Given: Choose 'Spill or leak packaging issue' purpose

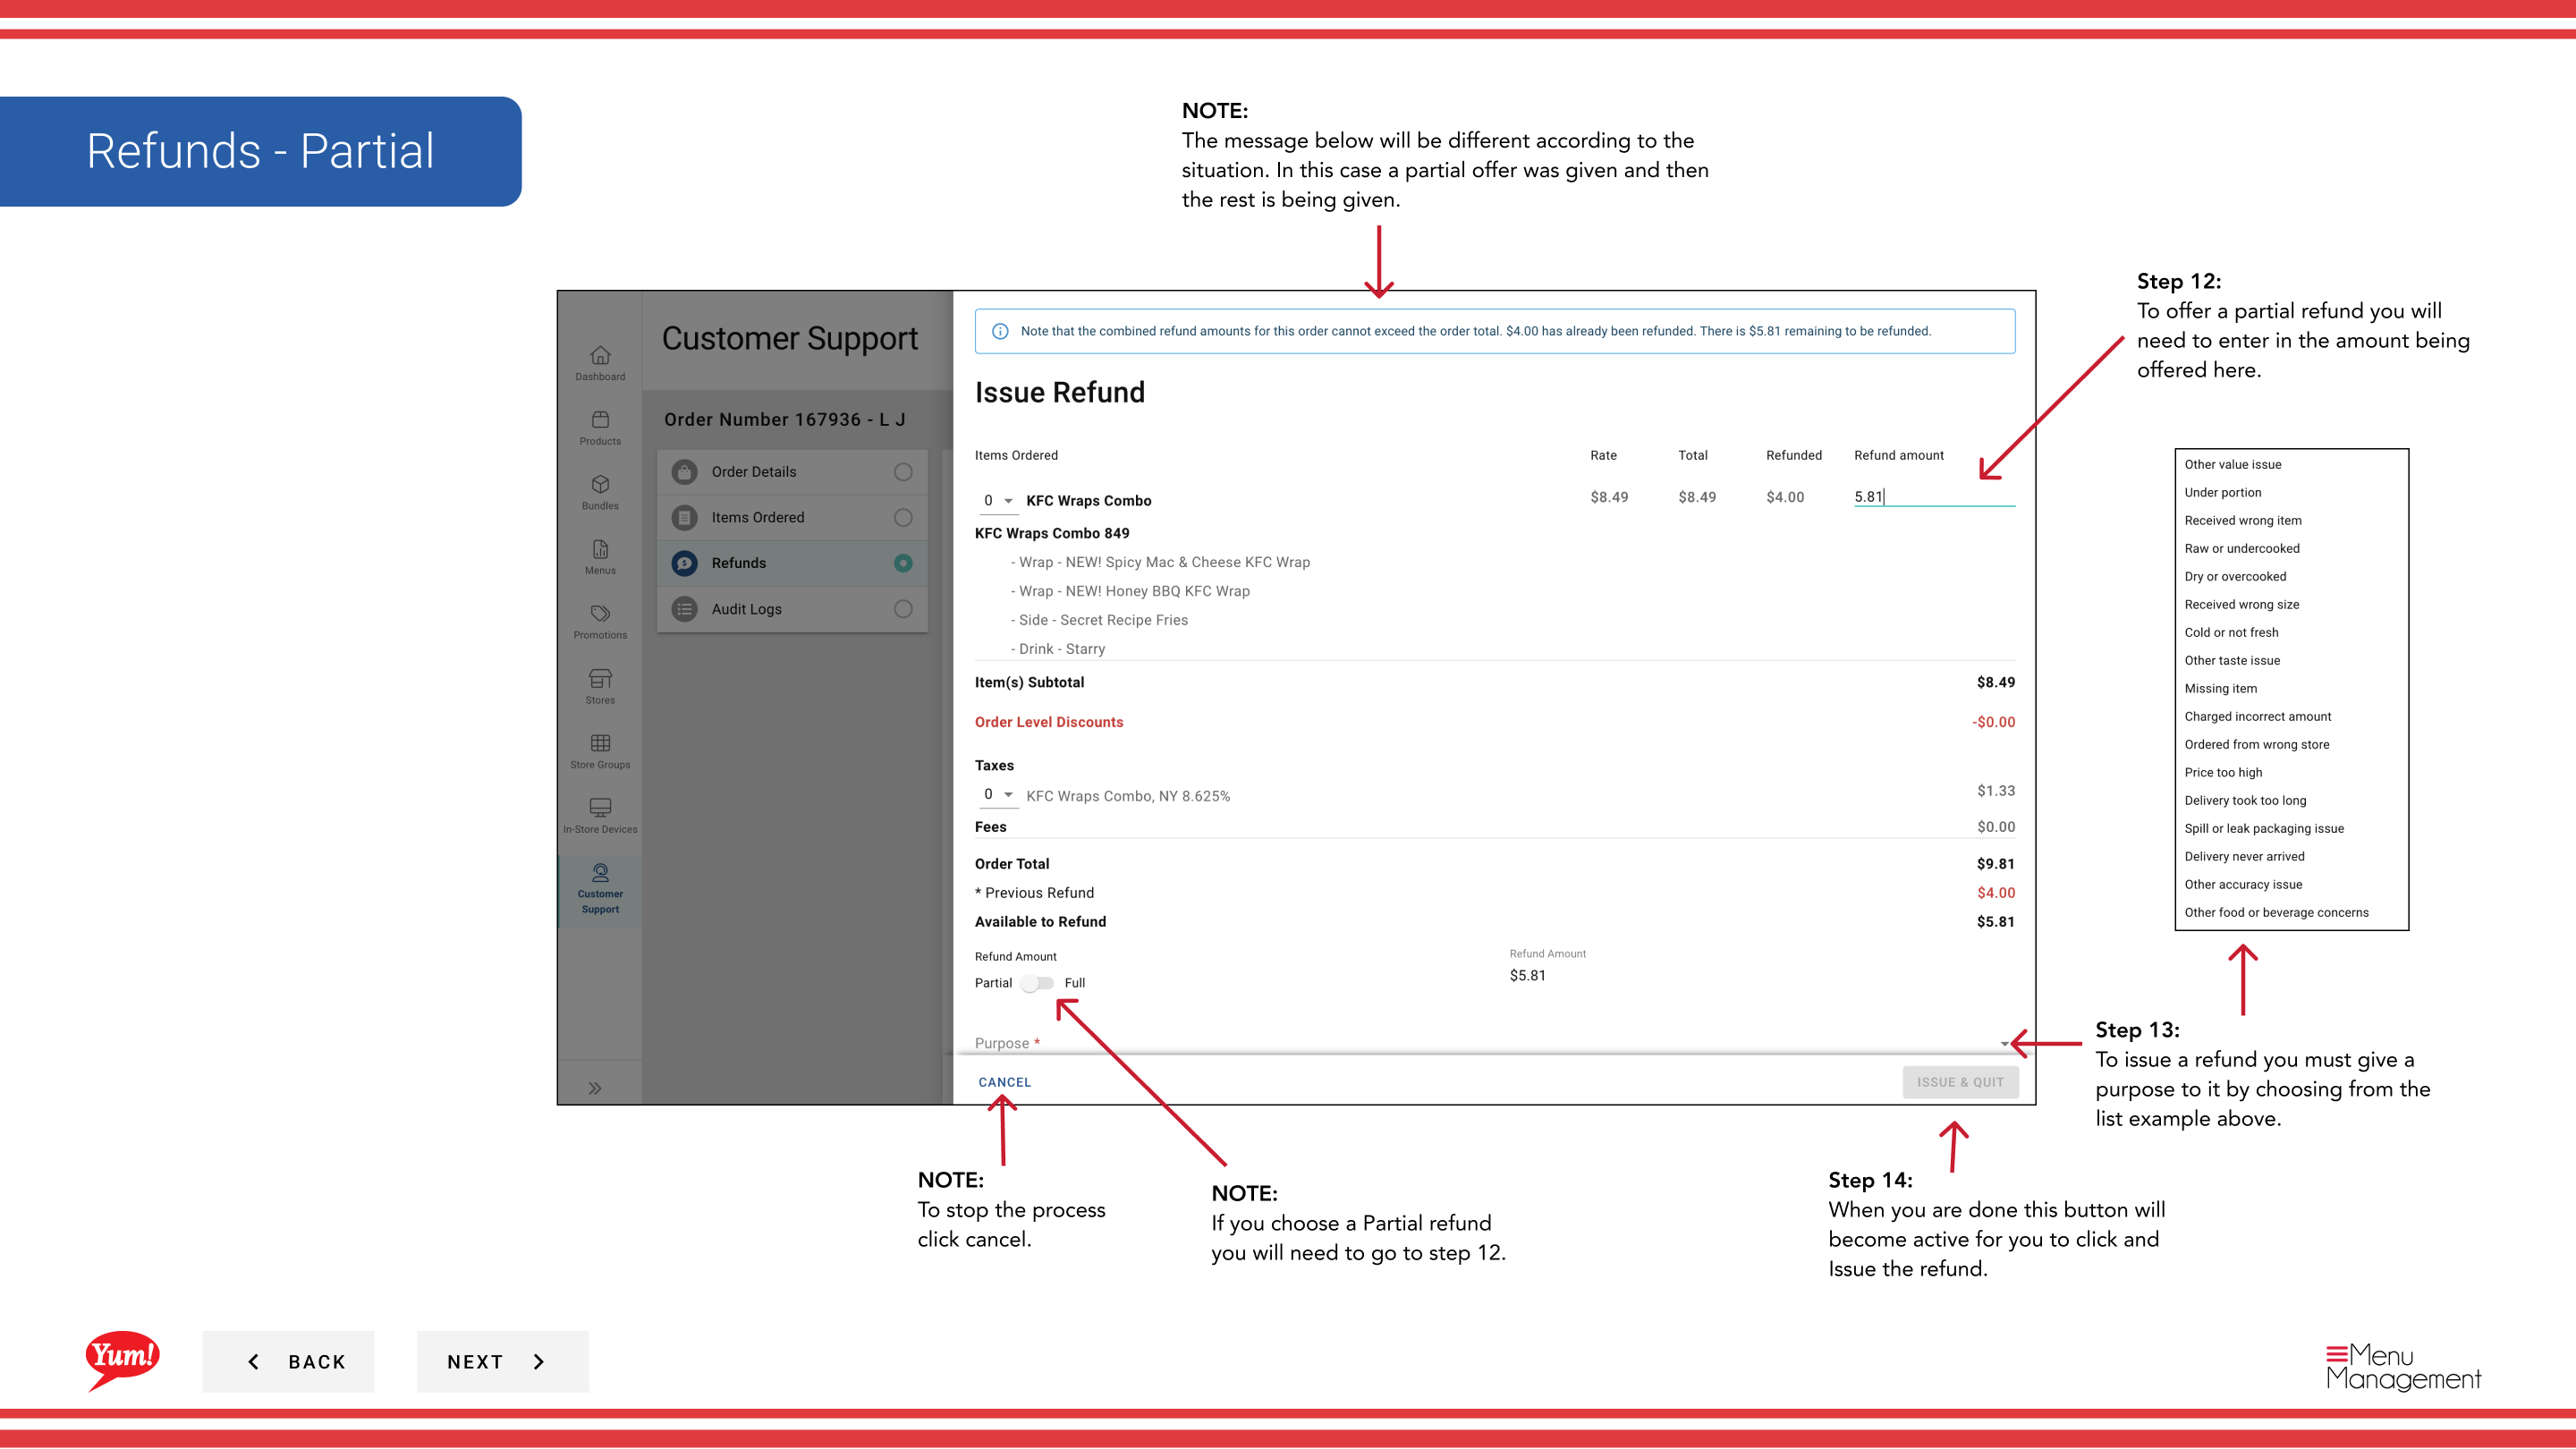Looking at the screenshot, I should click(2264, 828).
